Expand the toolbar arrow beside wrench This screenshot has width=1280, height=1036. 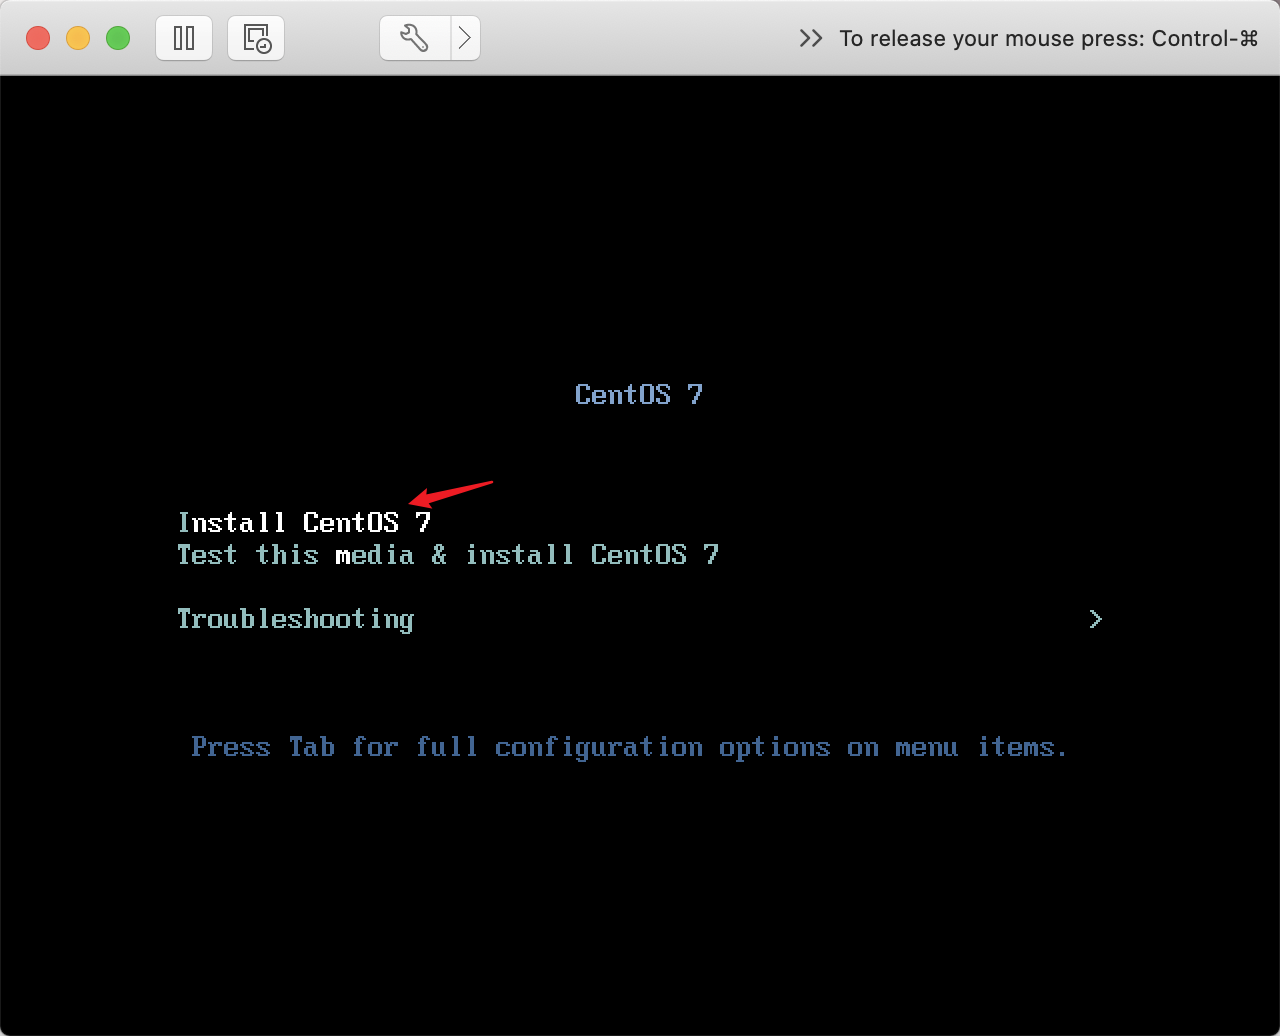click(465, 38)
